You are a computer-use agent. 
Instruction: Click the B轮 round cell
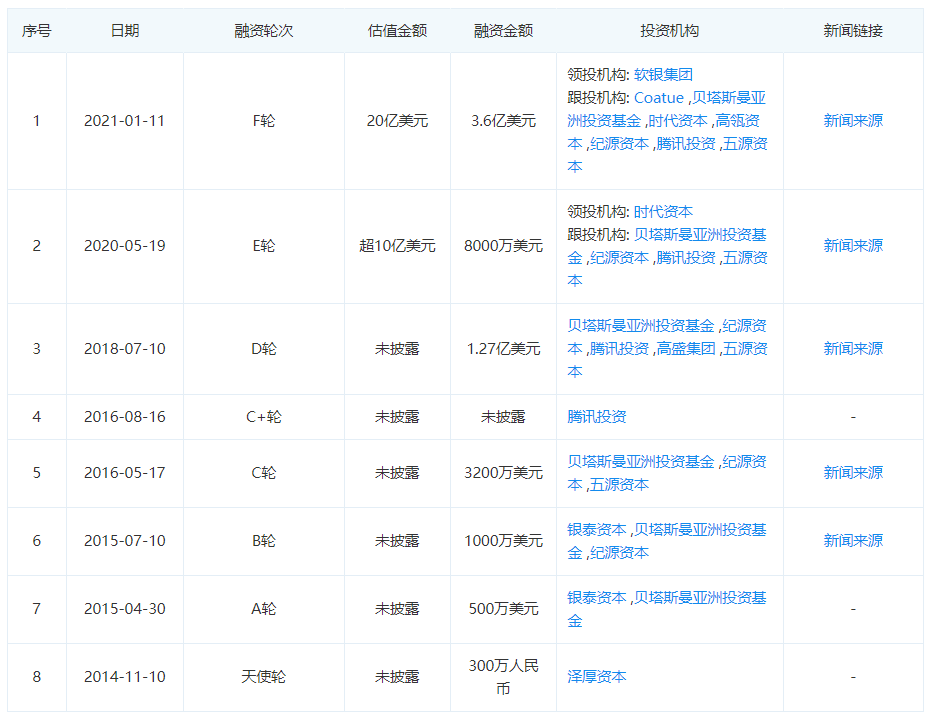pos(264,540)
